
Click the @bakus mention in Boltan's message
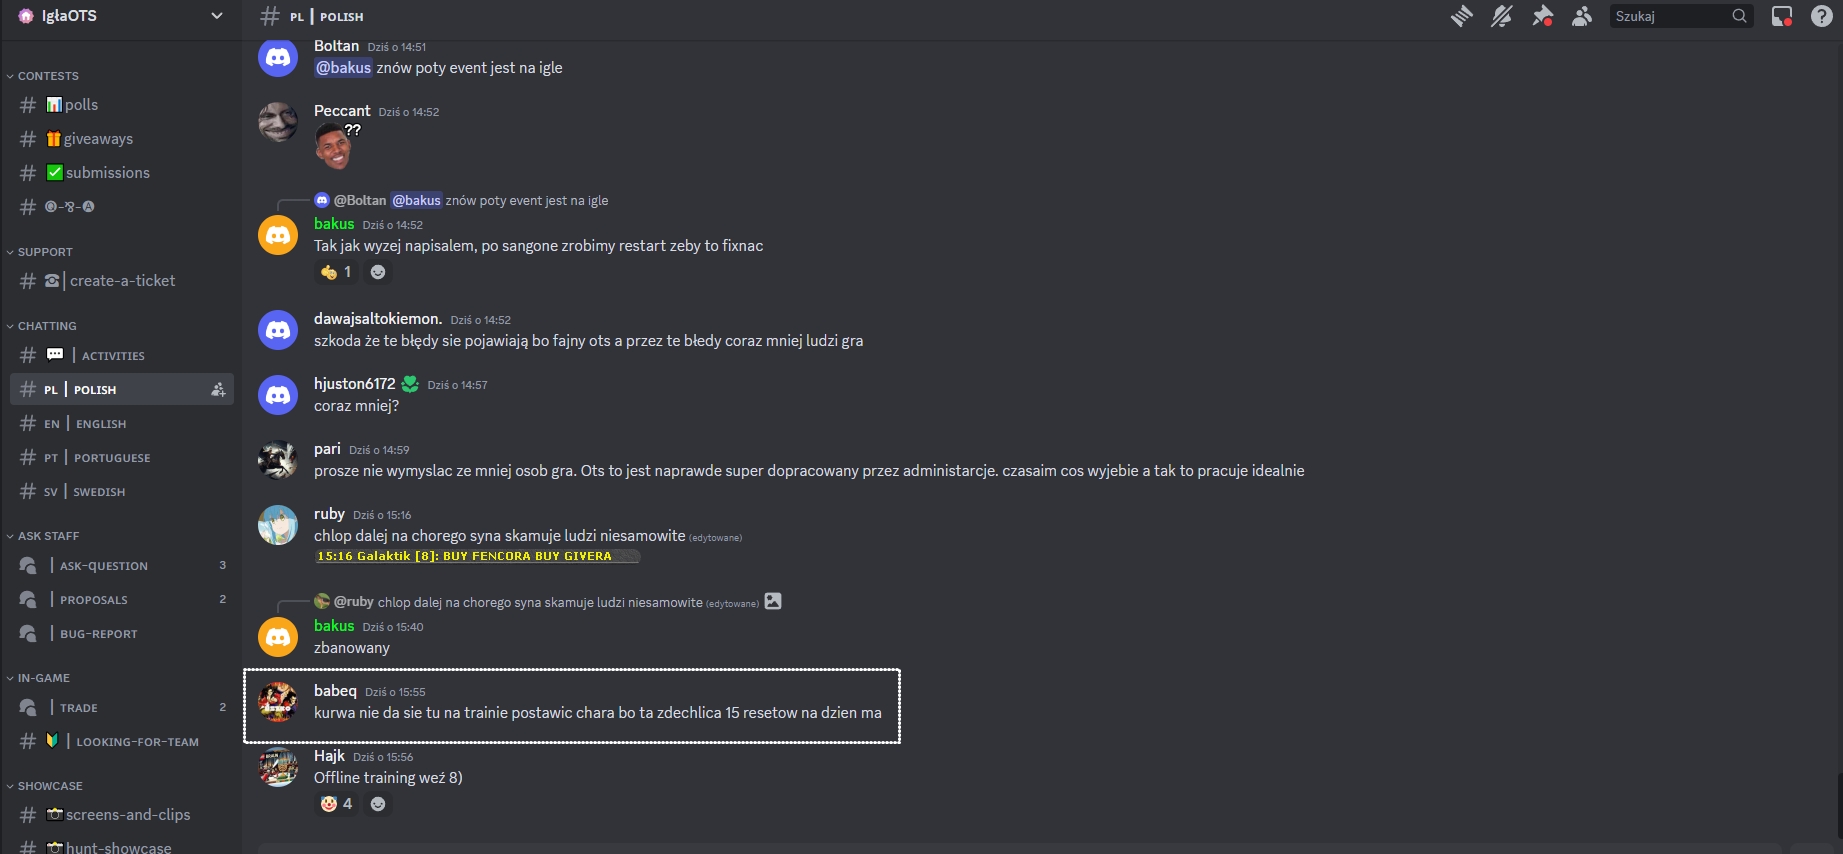coord(344,68)
